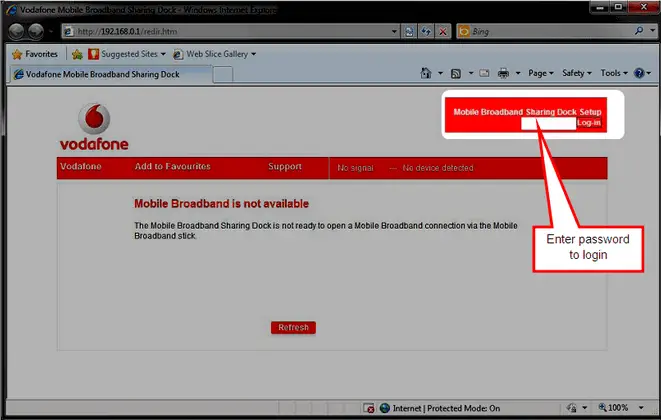This screenshot has width=661, height=420.
Task: Expand the zoom level dropdown arrow
Action: click(x=641, y=408)
